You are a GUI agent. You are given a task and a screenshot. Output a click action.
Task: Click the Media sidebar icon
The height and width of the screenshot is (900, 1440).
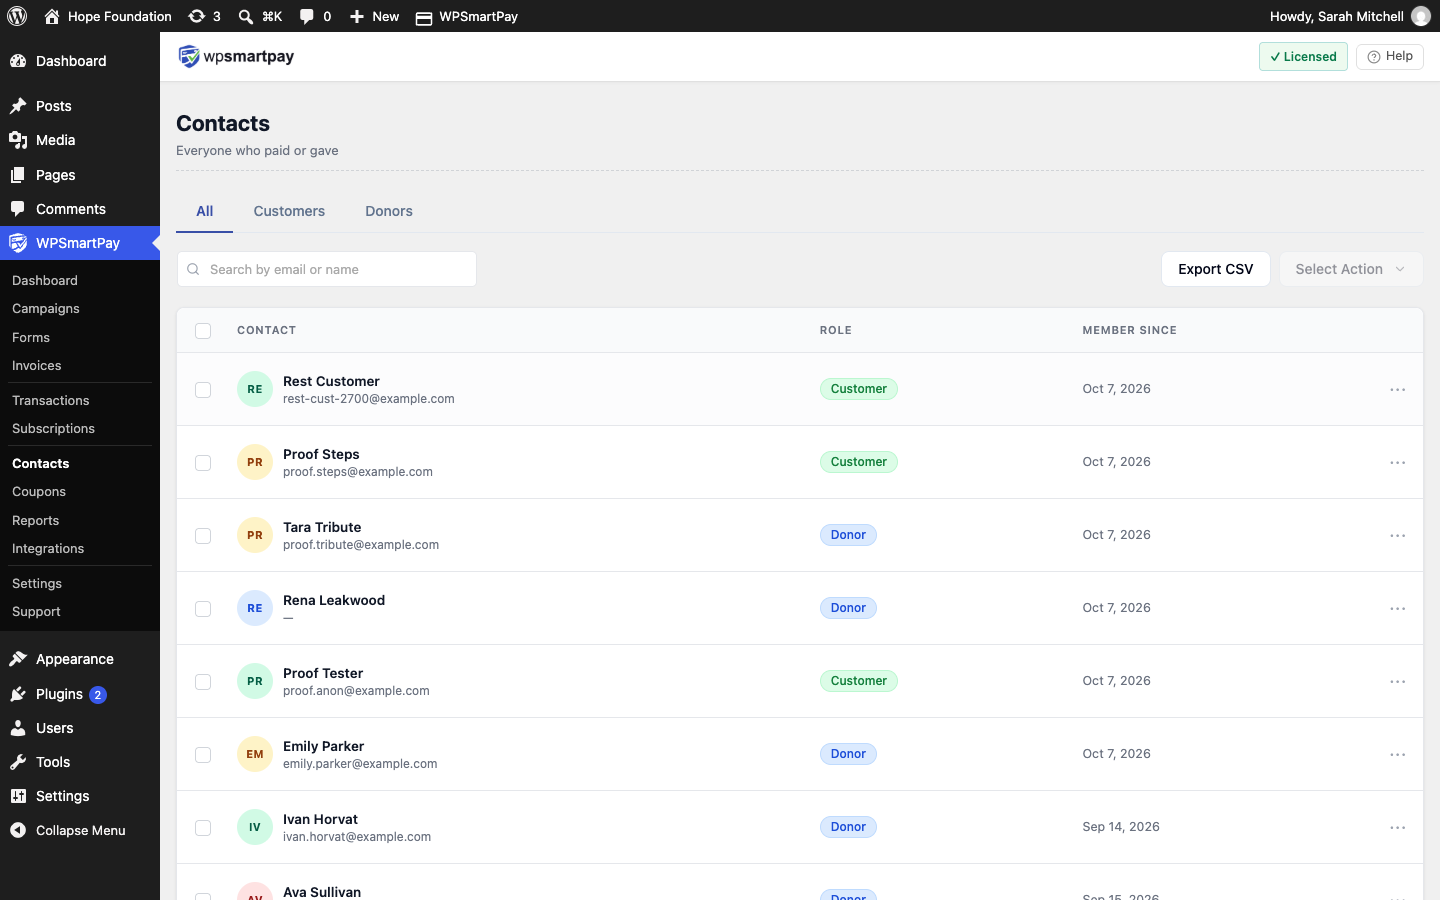point(18,140)
